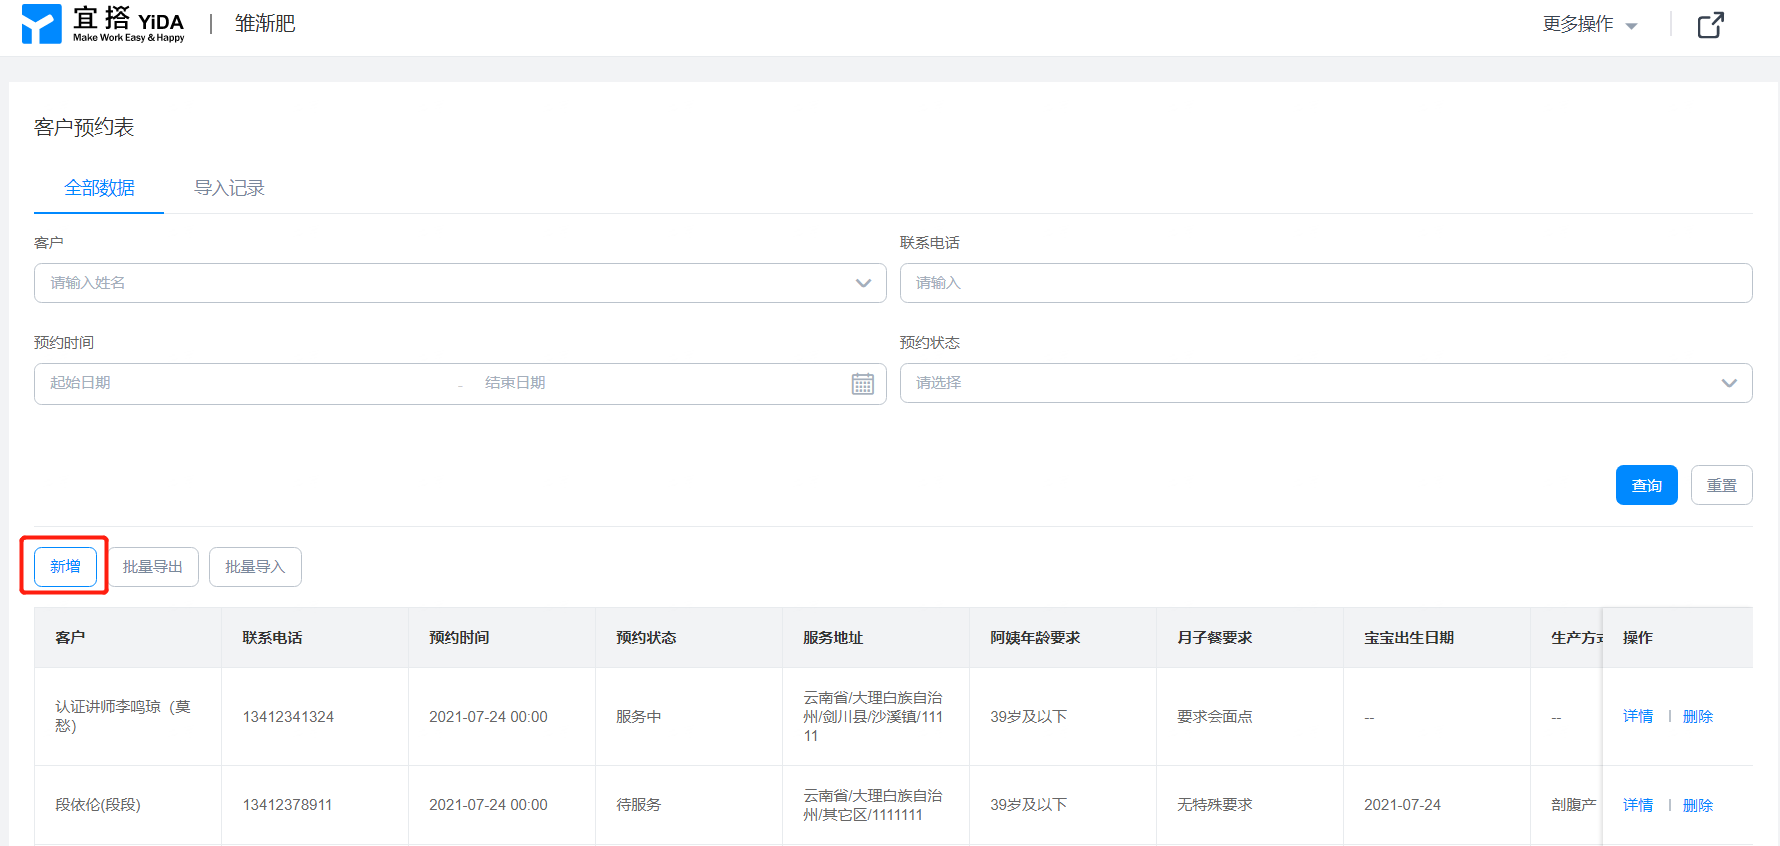The width and height of the screenshot is (1780, 846).
Task: Click the 批量导入 button
Action: click(255, 567)
